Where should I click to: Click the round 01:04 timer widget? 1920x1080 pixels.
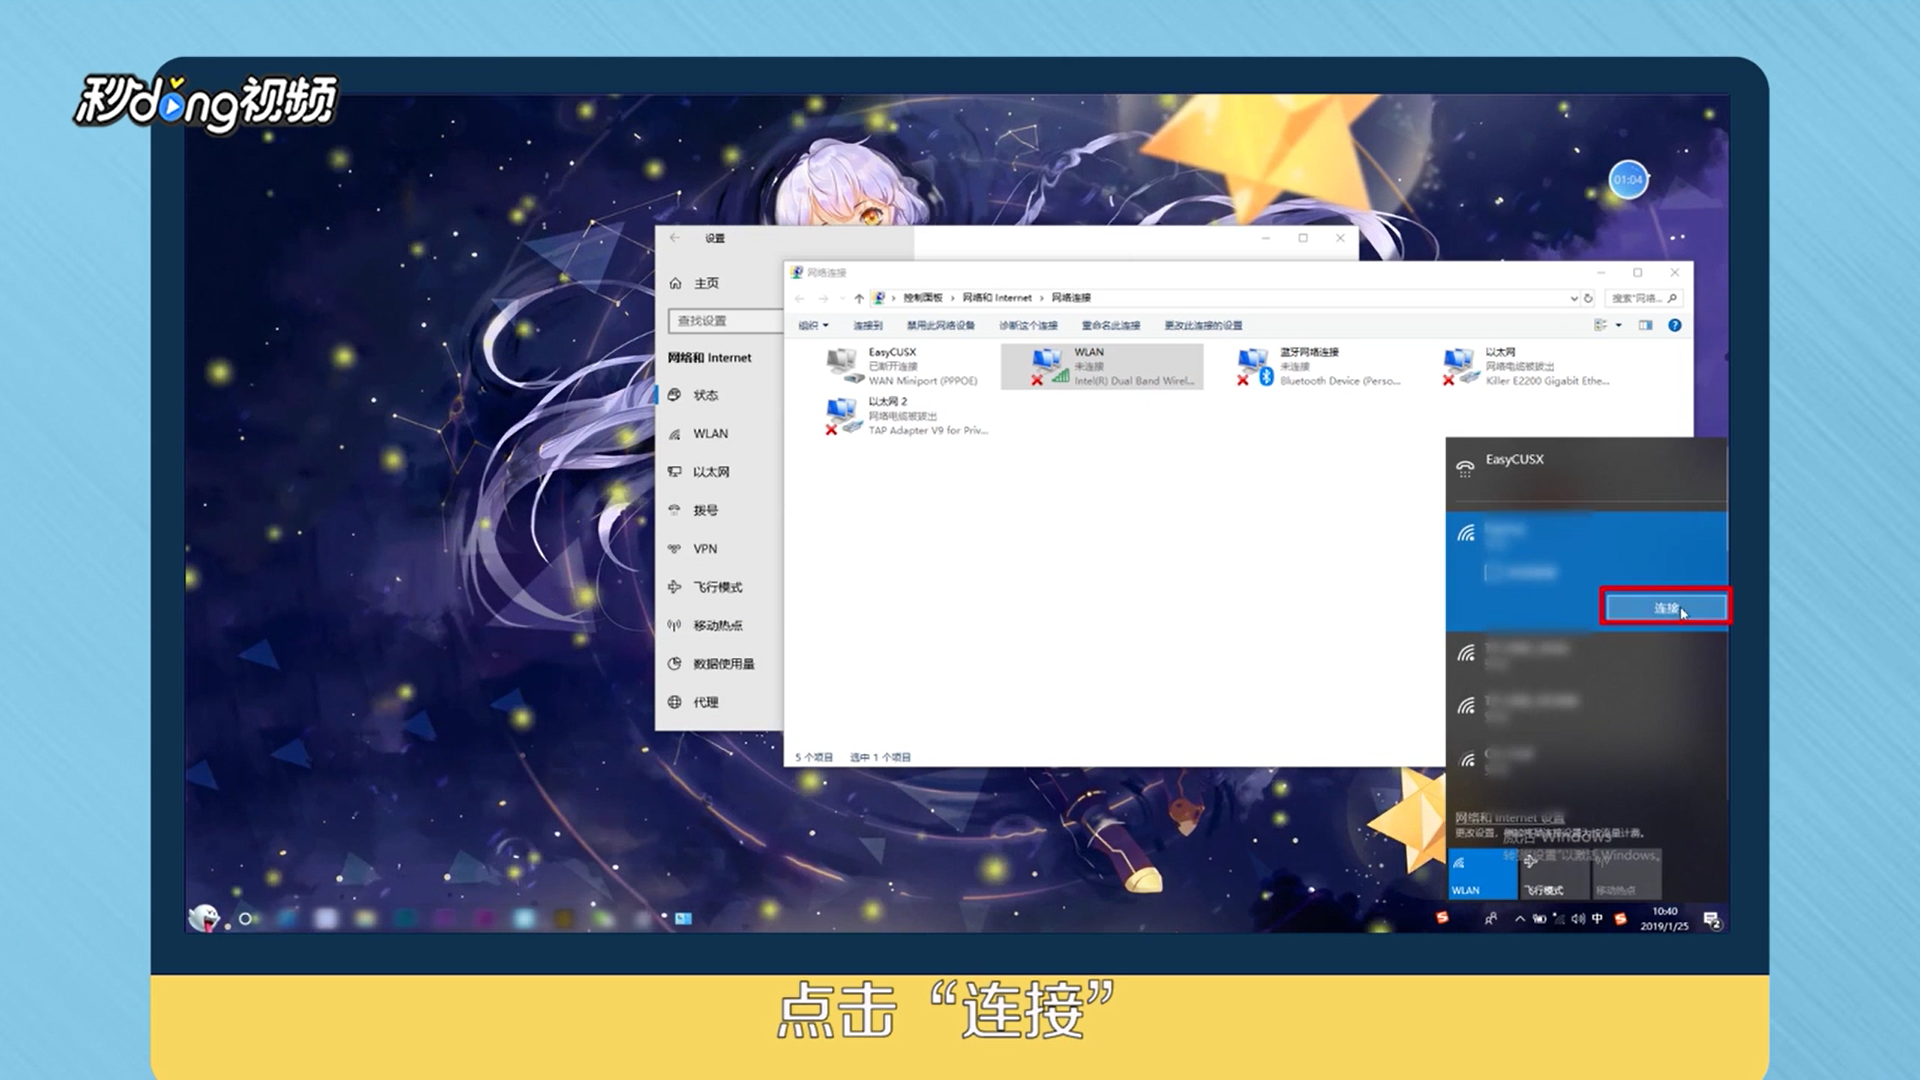point(1628,180)
